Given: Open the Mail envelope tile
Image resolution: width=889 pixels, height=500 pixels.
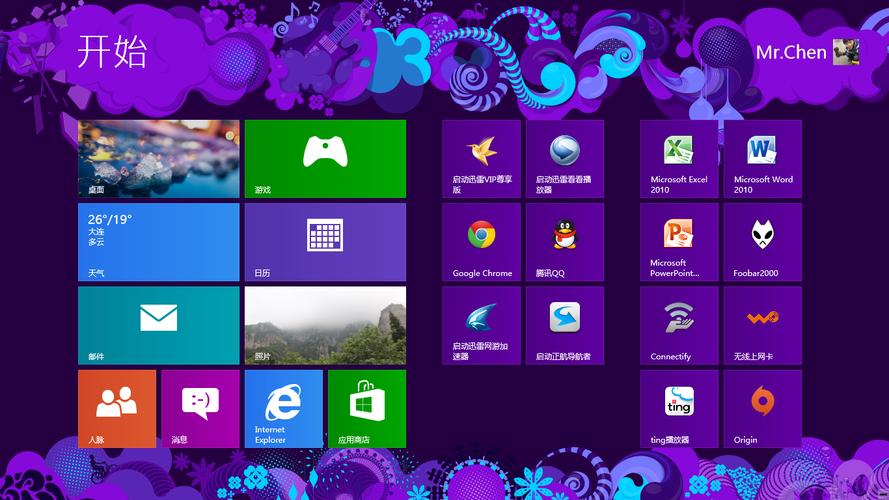Looking at the screenshot, I should coord(158,325).
